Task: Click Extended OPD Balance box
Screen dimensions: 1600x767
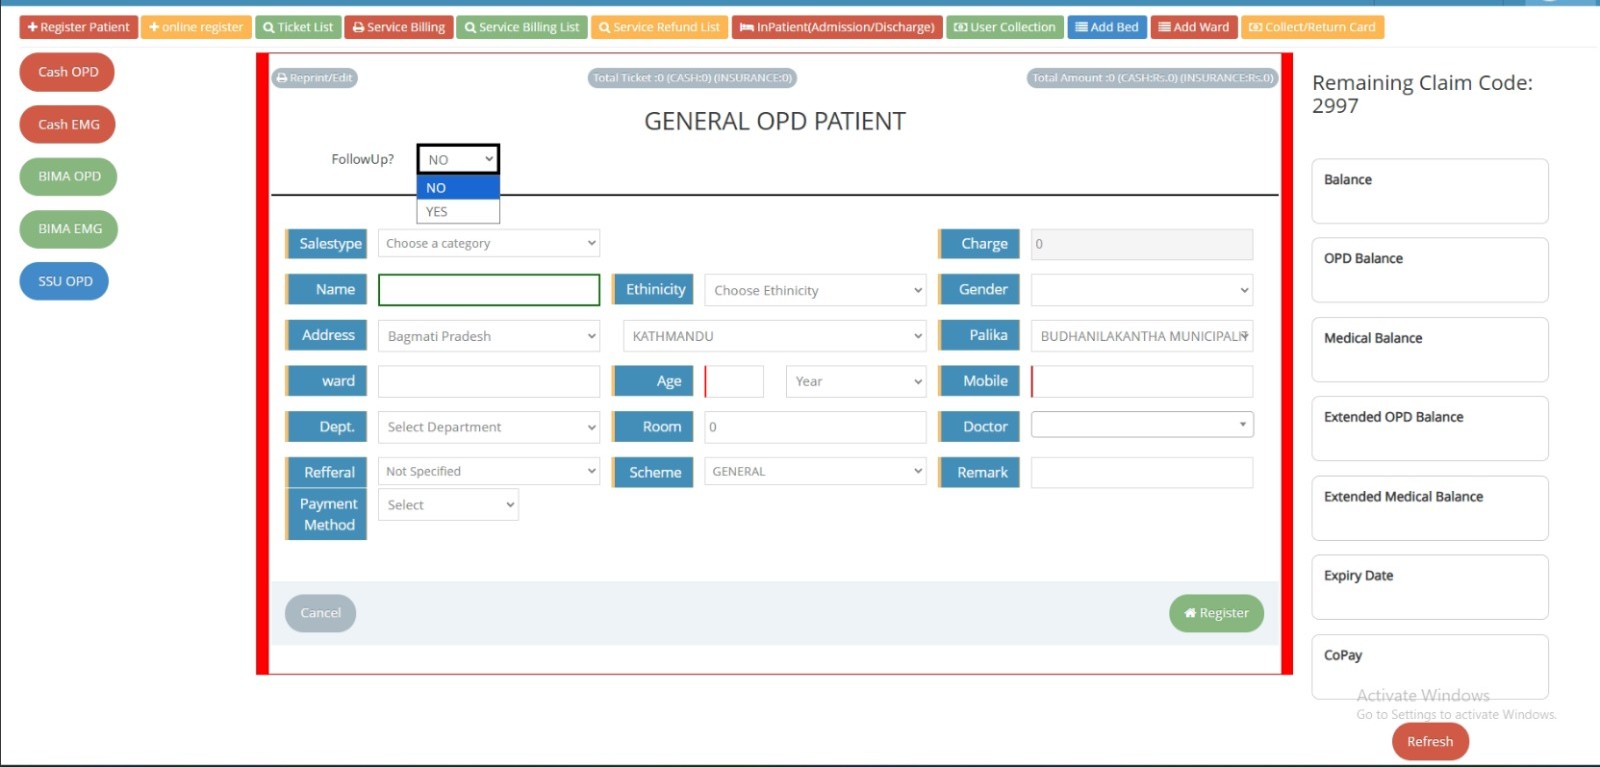Action: tap(1430, 429)
